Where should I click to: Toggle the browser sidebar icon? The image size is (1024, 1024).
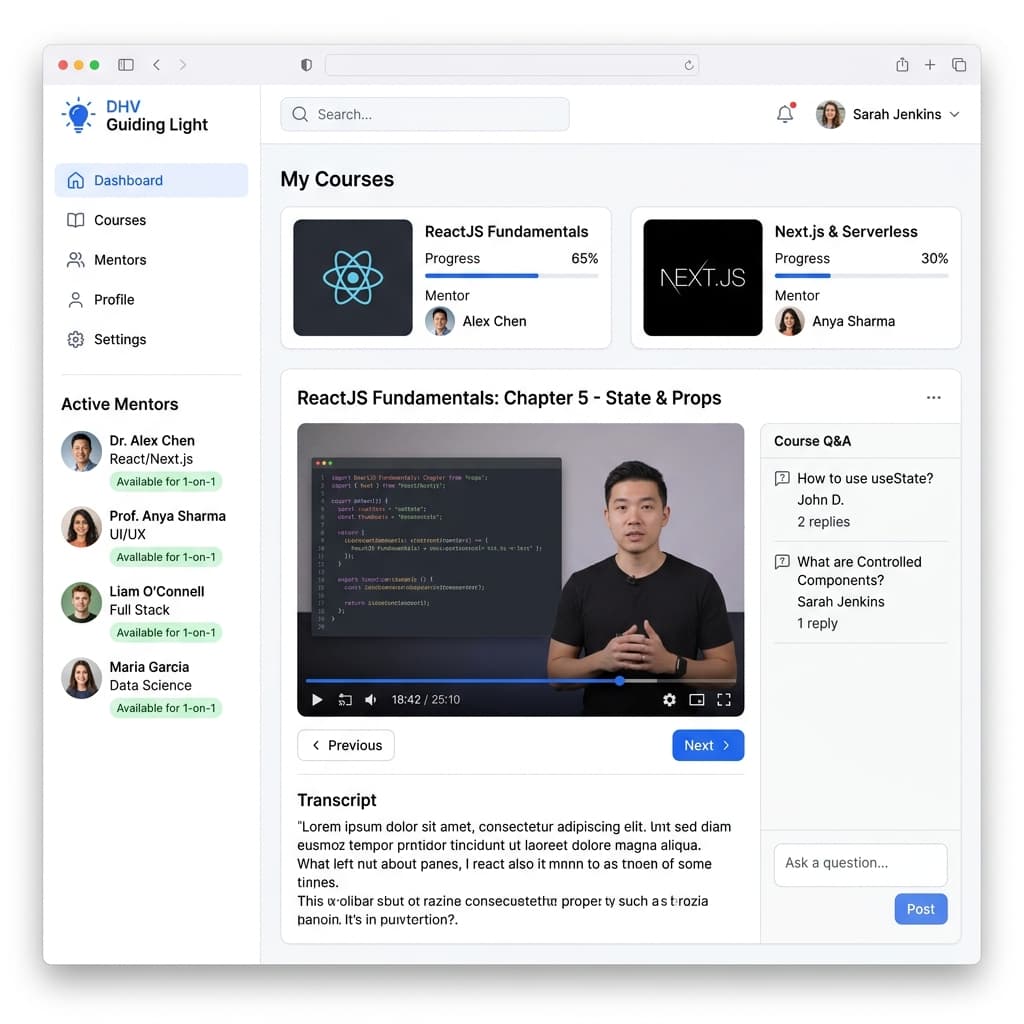click(126, 65)
